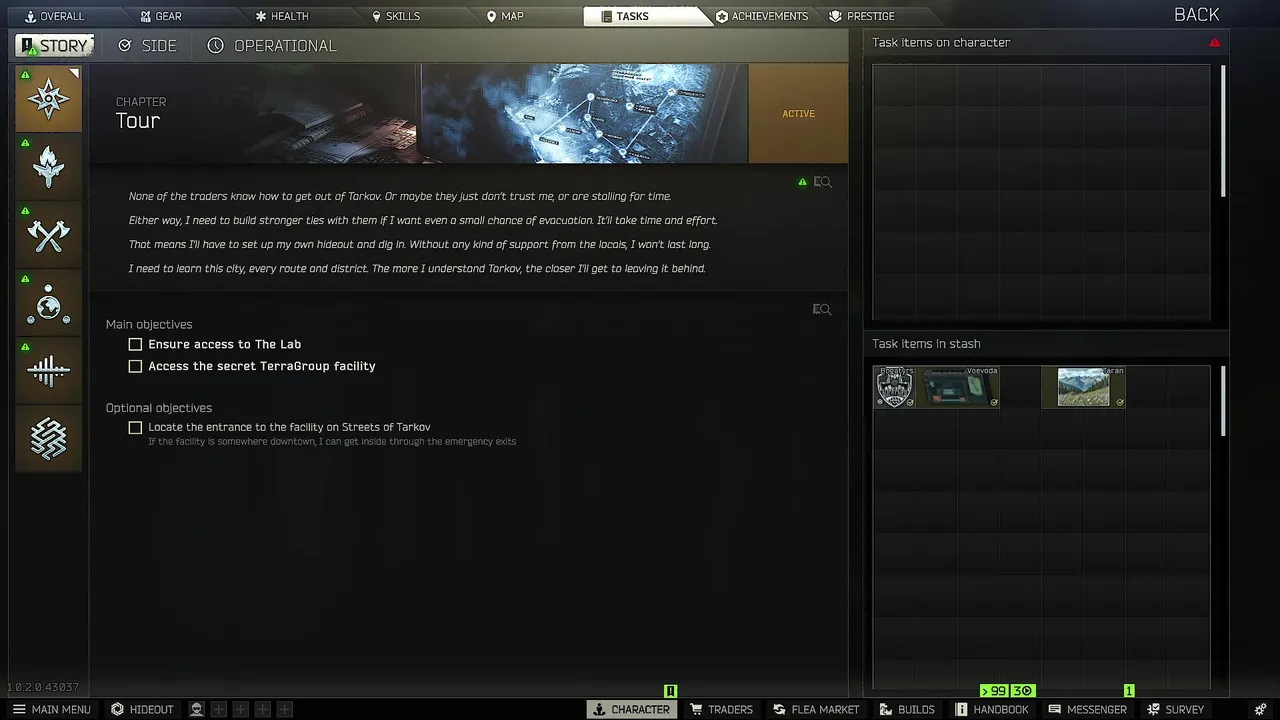Viewport: 1280px width, 720px height.
Task: Open the Handbook
Action: tap(992, 710)
